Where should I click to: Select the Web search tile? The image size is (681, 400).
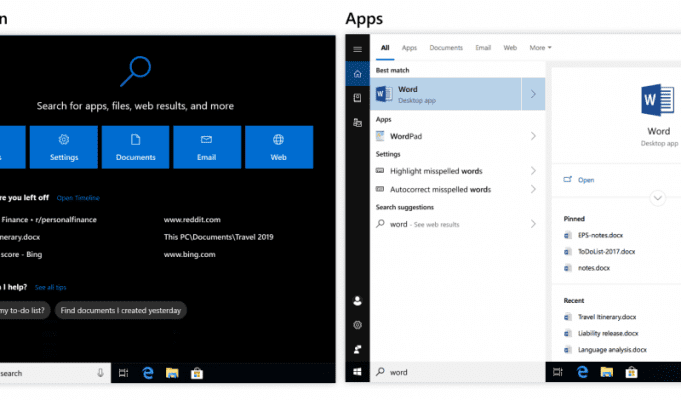pyautogui.click(x=279, y=147)
